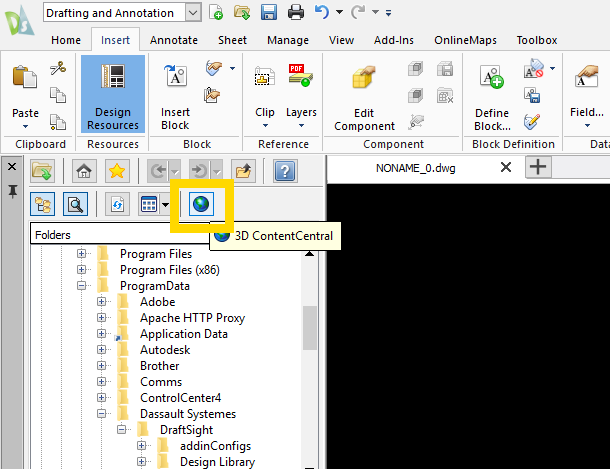Image resolution: width=610 pixels, height=469 pixels.
Task: Select the Brother folder in tree
Action: (x=160, y=366)
